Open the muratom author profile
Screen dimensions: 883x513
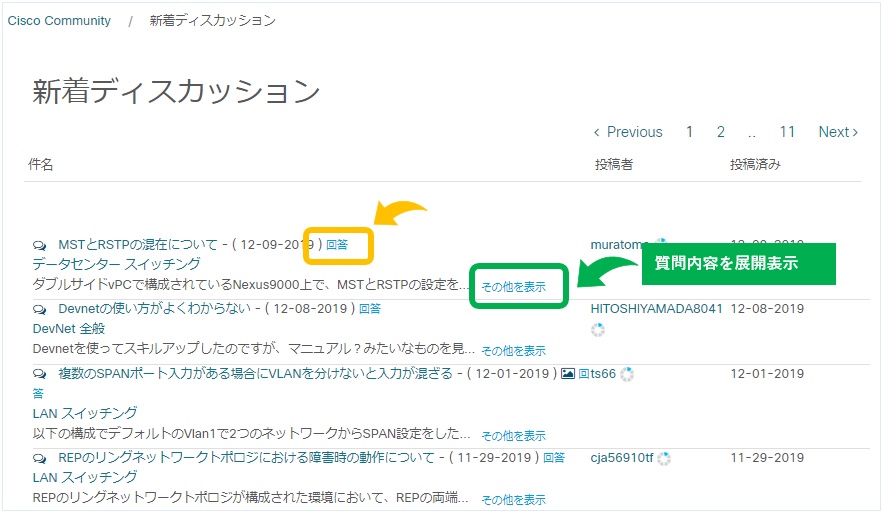616,245
